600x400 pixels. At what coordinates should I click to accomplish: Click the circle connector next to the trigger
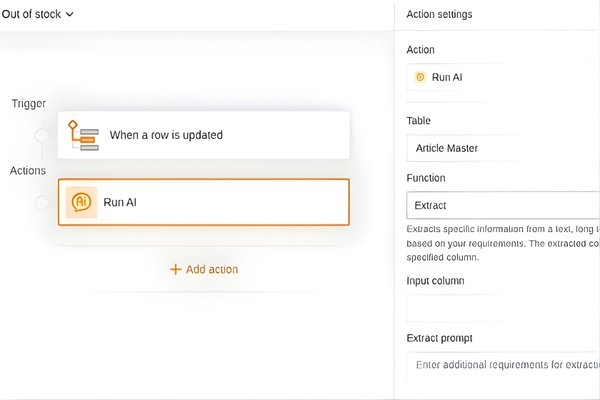pos(42,135)
